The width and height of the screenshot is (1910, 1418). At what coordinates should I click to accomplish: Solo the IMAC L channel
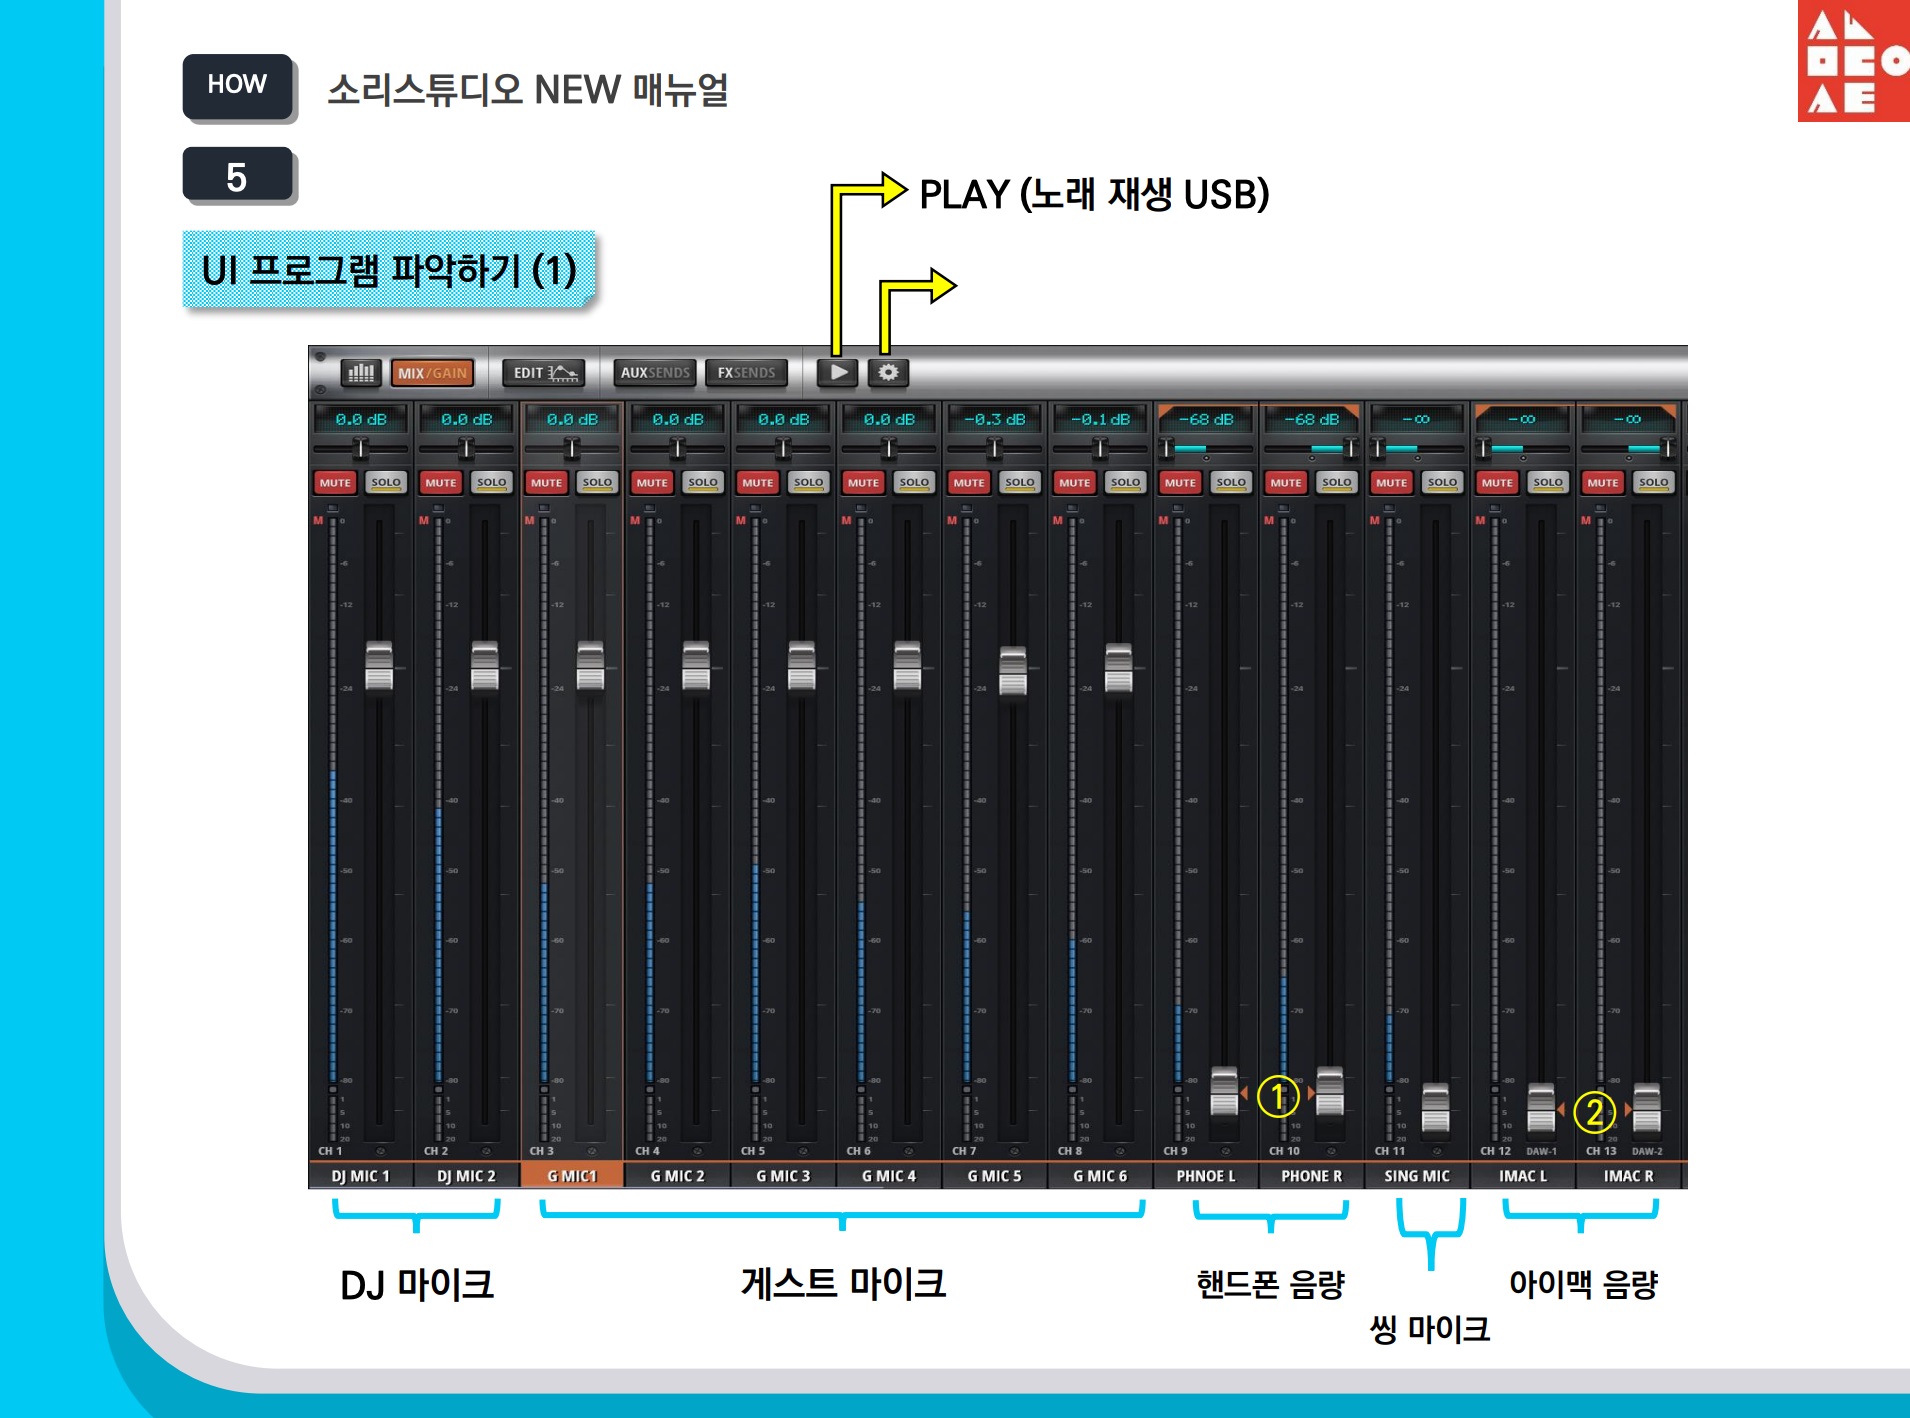pyautogui.click(x=1548, y=483)
